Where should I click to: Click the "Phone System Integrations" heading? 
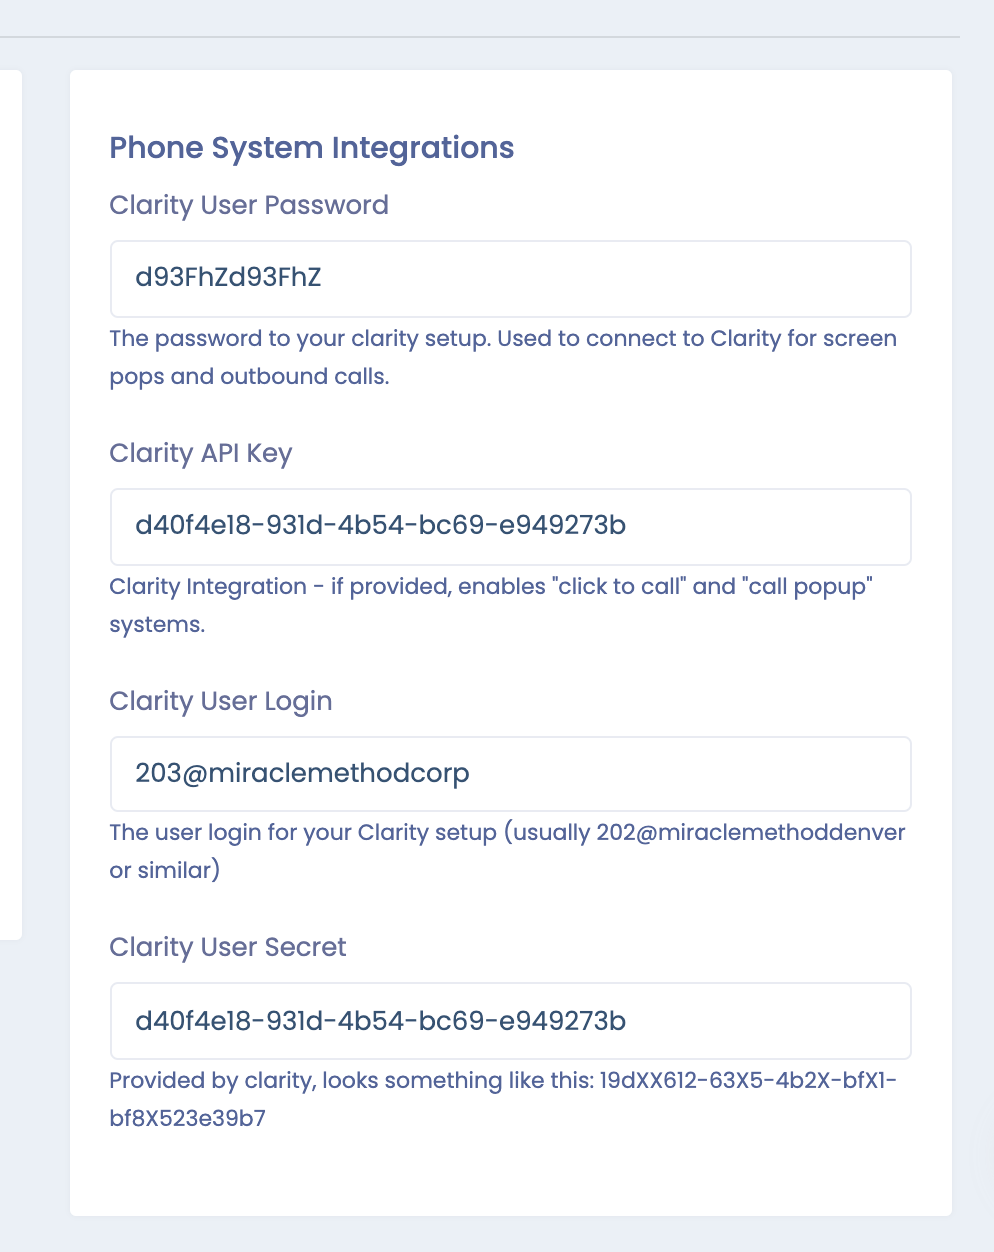tap(311, 148)
